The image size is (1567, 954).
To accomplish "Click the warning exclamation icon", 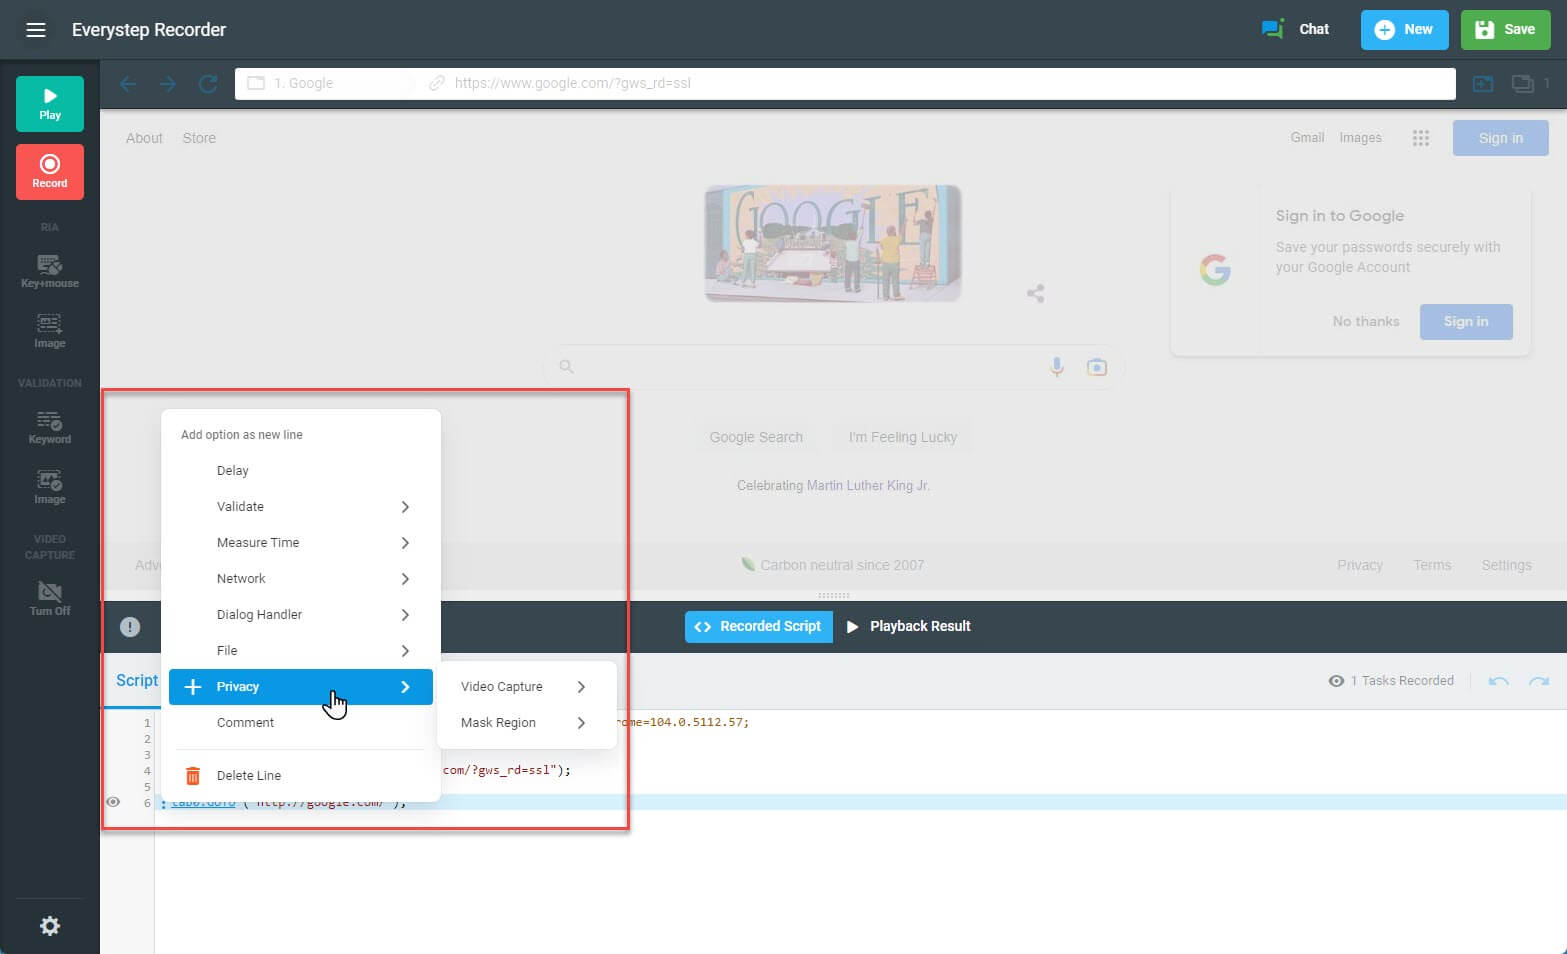I will (x=130, y=627).
